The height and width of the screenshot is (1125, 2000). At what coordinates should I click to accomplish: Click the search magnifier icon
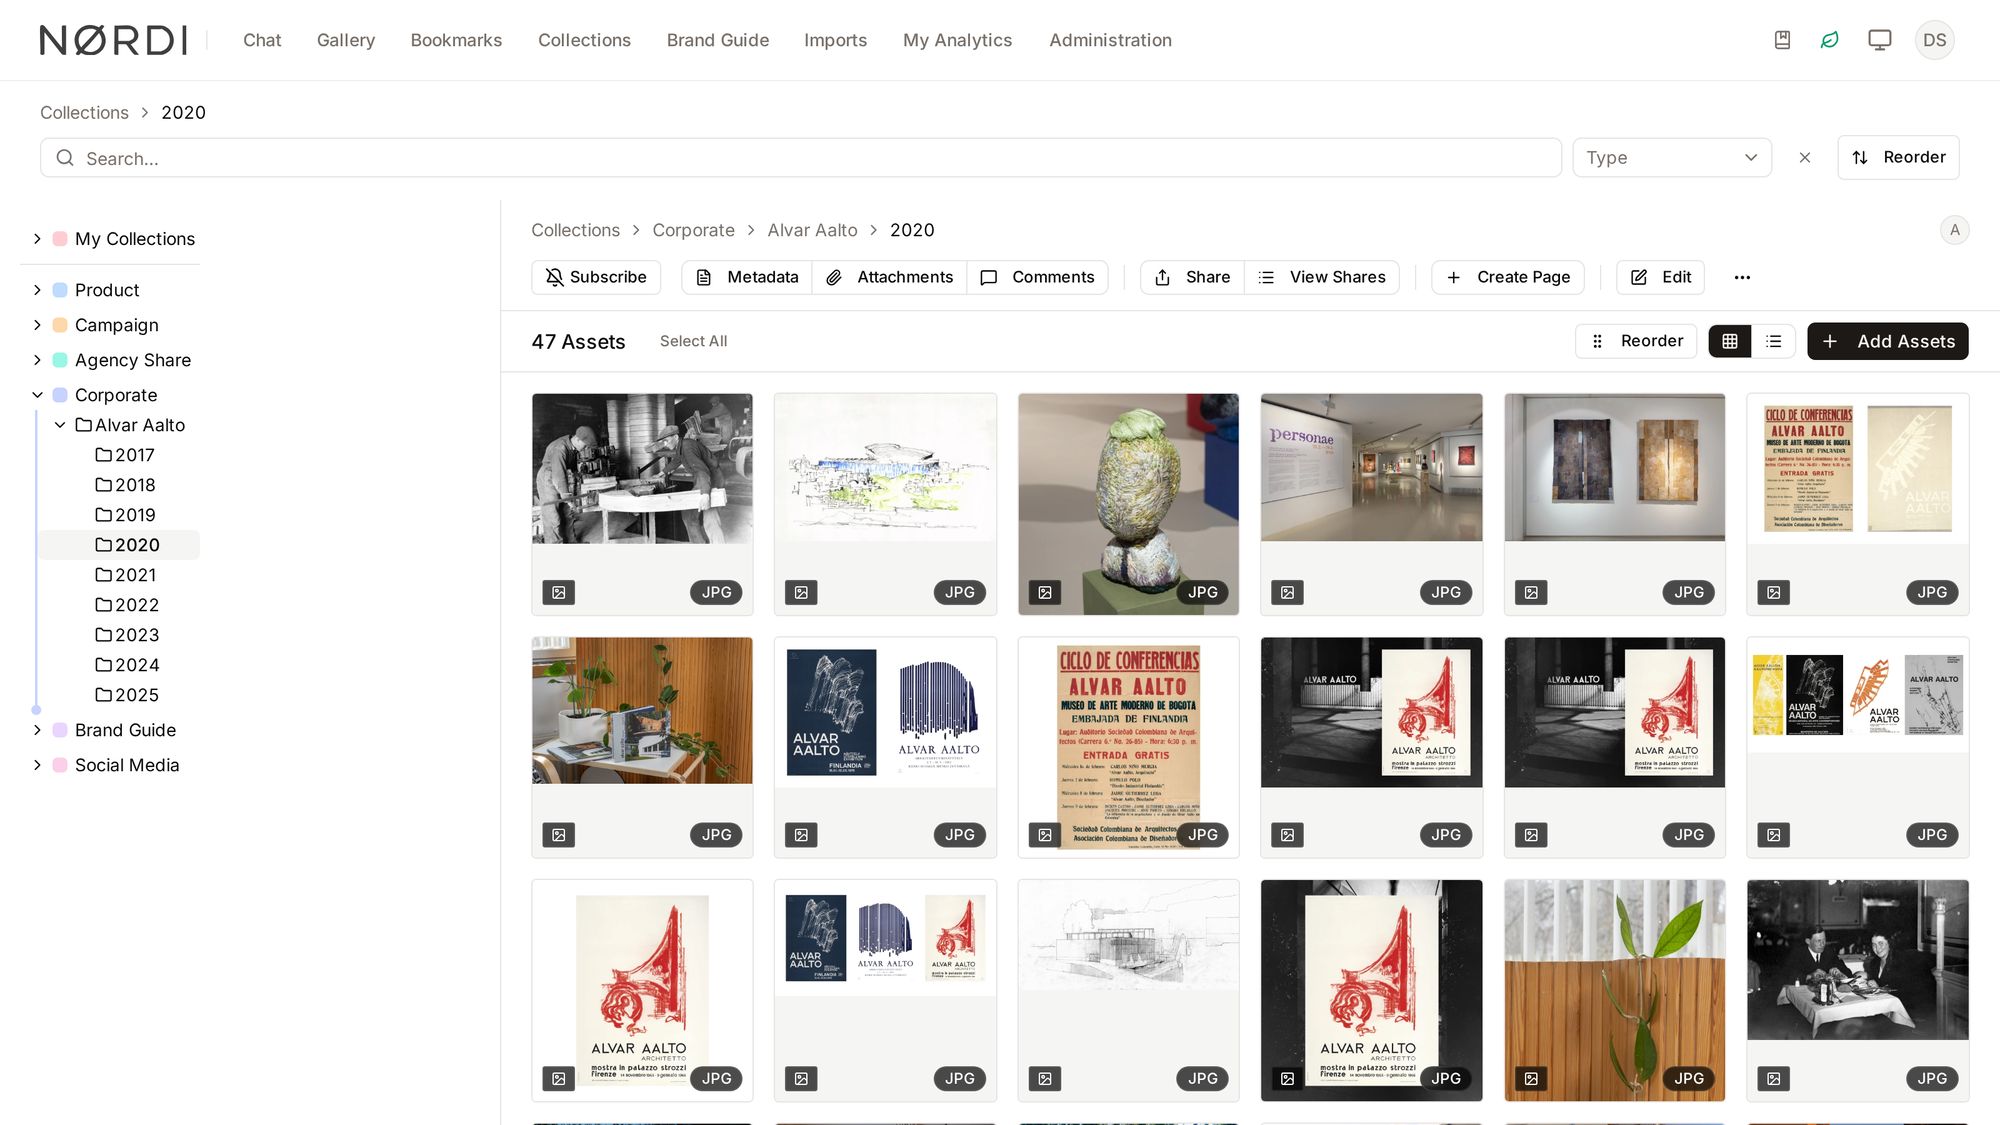(x=65, y=158)
